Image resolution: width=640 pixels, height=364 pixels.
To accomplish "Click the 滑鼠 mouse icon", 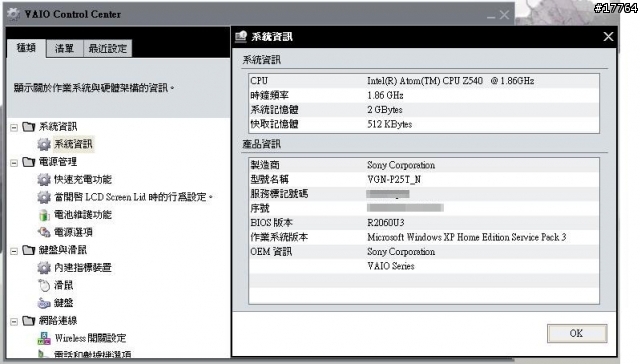I will coord(44,285).
